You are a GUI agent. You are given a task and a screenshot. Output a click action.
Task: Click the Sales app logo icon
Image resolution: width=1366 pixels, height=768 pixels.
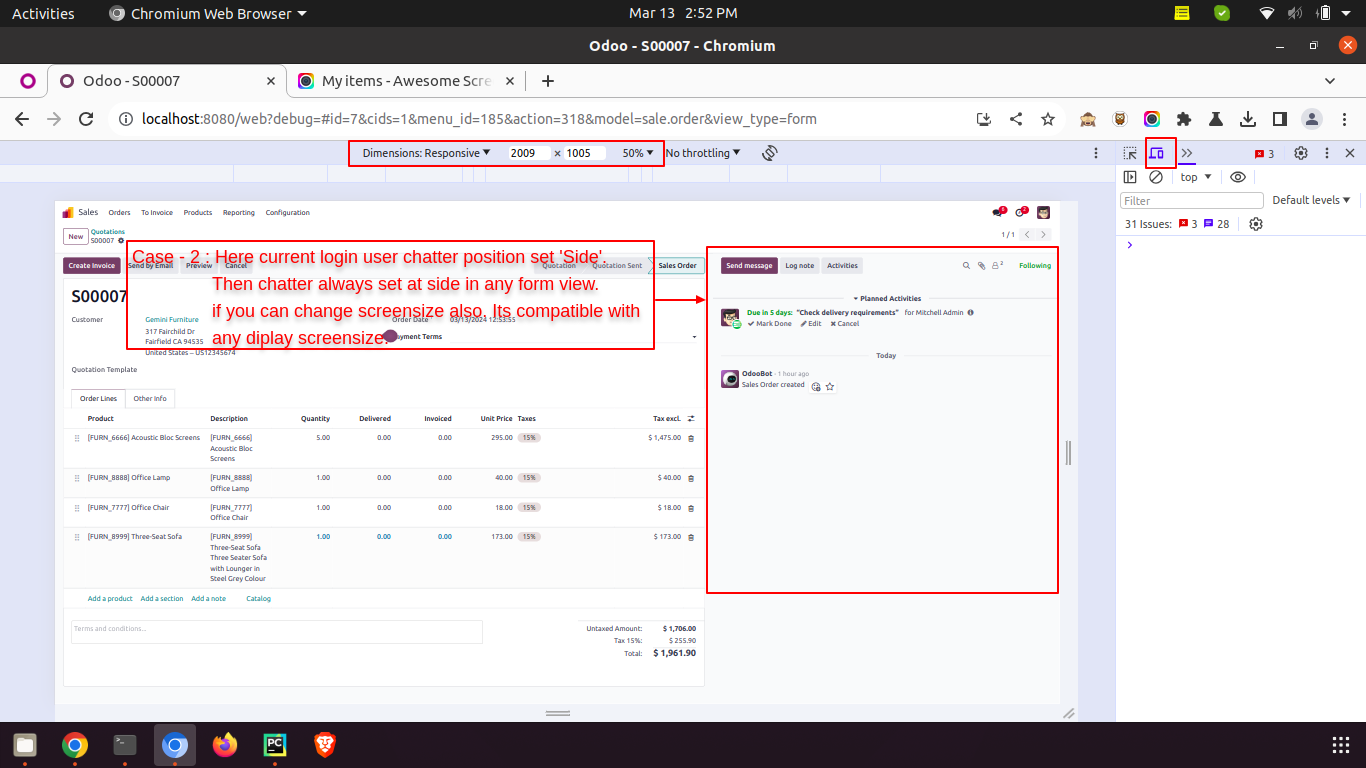click(x=68, y=212)
